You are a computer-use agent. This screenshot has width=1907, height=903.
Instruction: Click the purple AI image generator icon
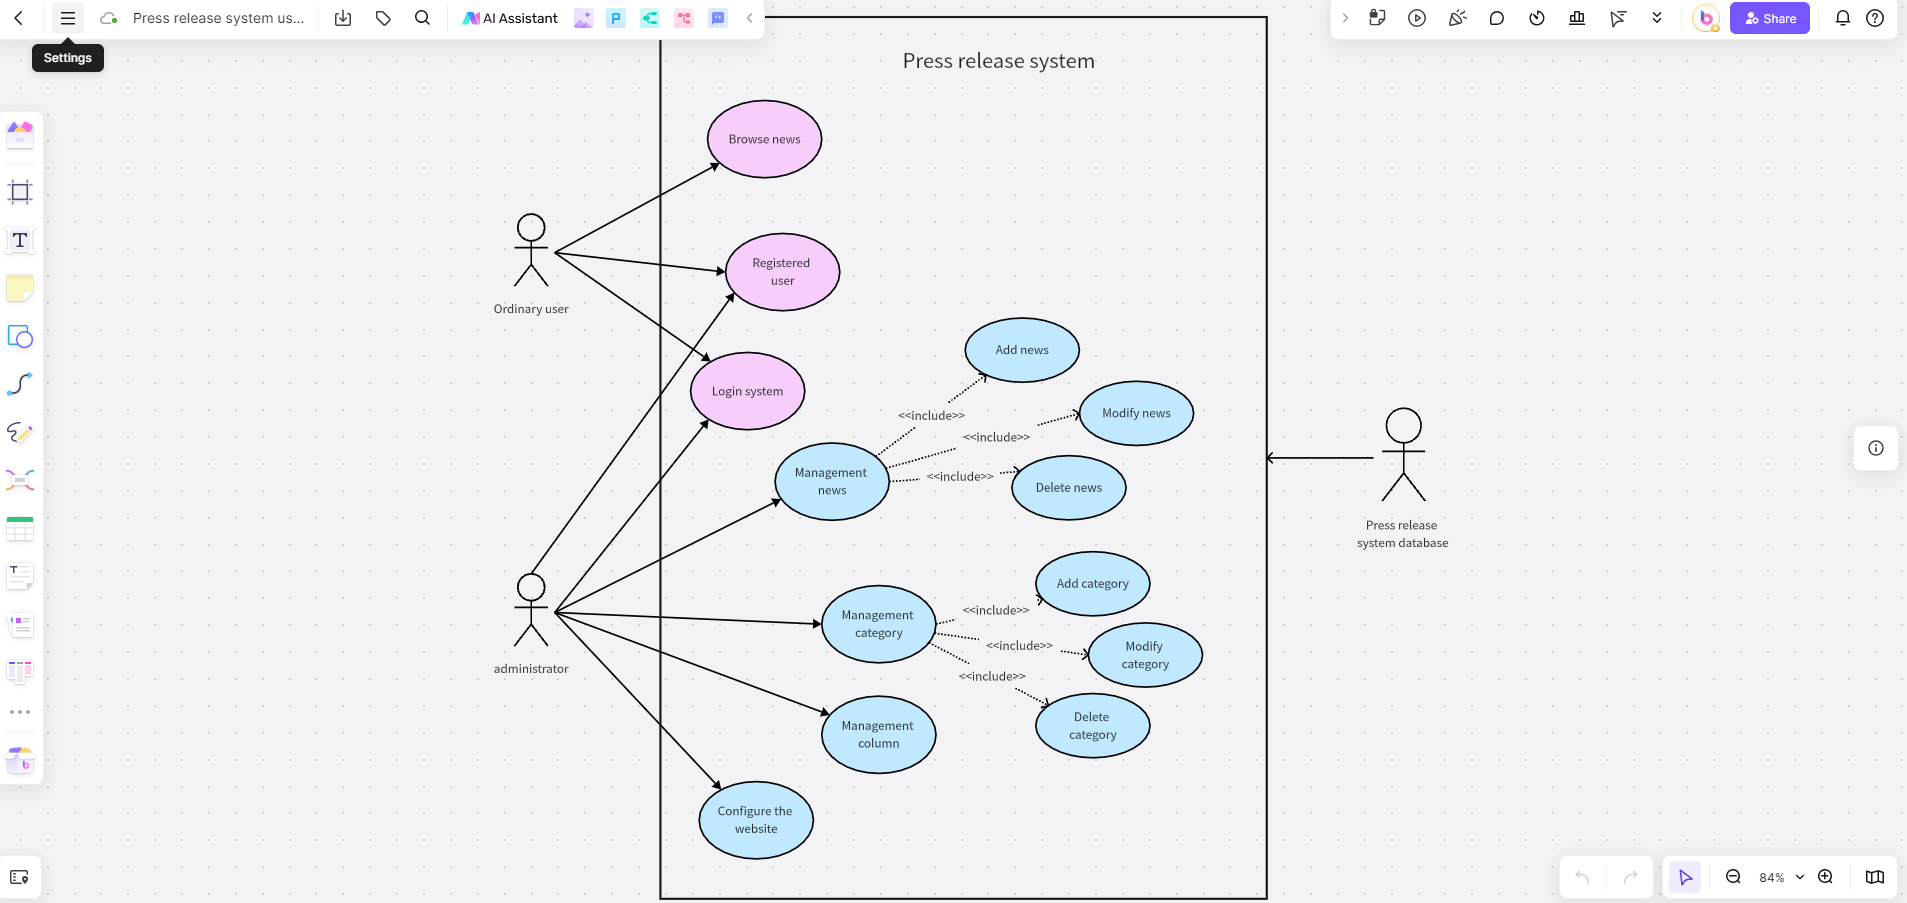583,18
